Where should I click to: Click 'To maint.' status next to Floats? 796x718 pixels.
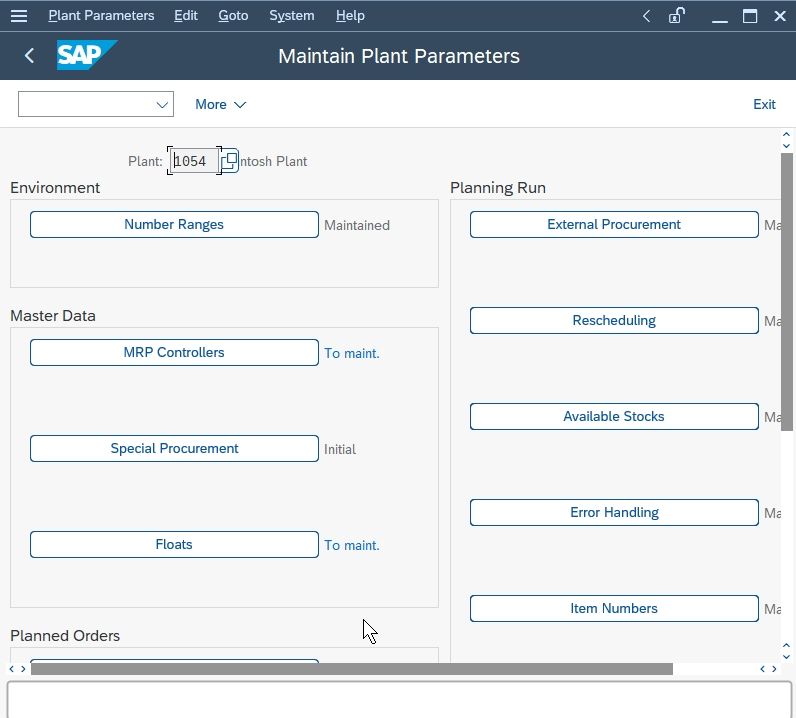[352, 545]
